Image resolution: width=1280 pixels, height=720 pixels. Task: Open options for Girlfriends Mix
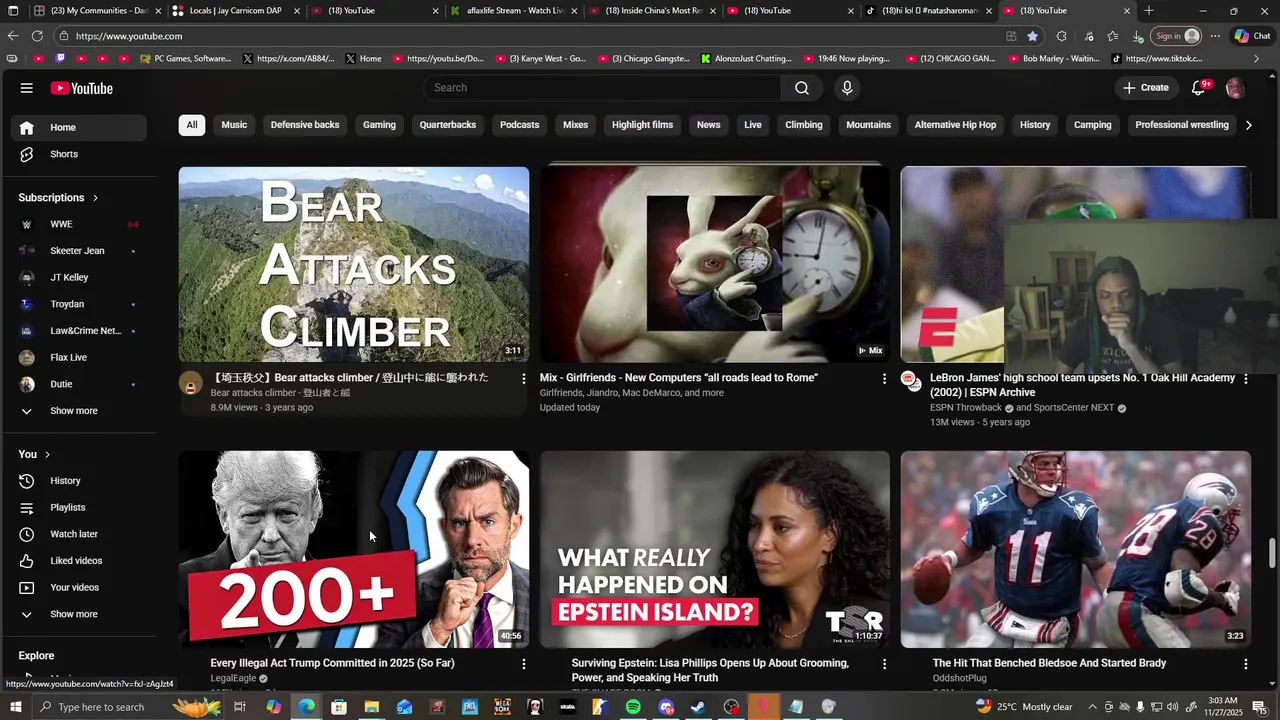click(884, 379)
